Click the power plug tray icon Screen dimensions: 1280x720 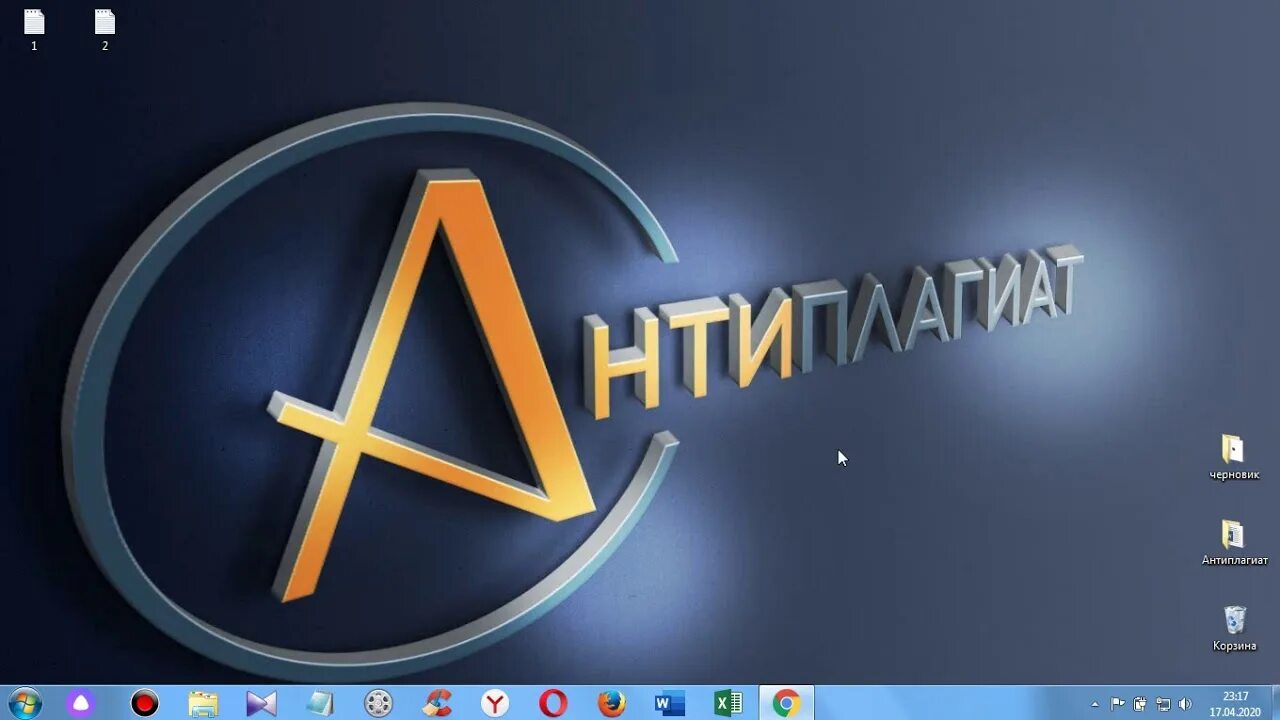click(1140, 704)
